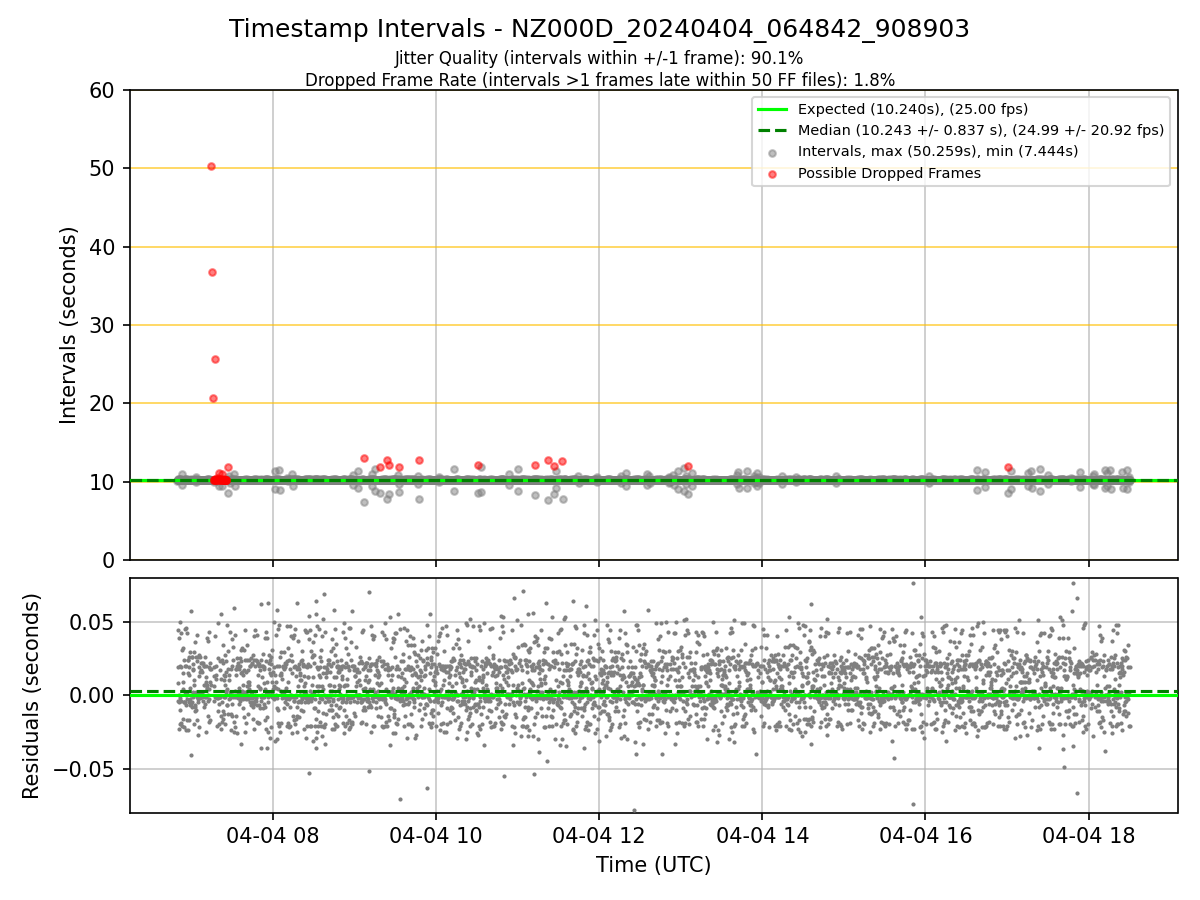This screenshot has height=900, width=1200.
Task: Click the highest red dropped-frame point near 50 seconds
Action: click(x=211, y=166)
